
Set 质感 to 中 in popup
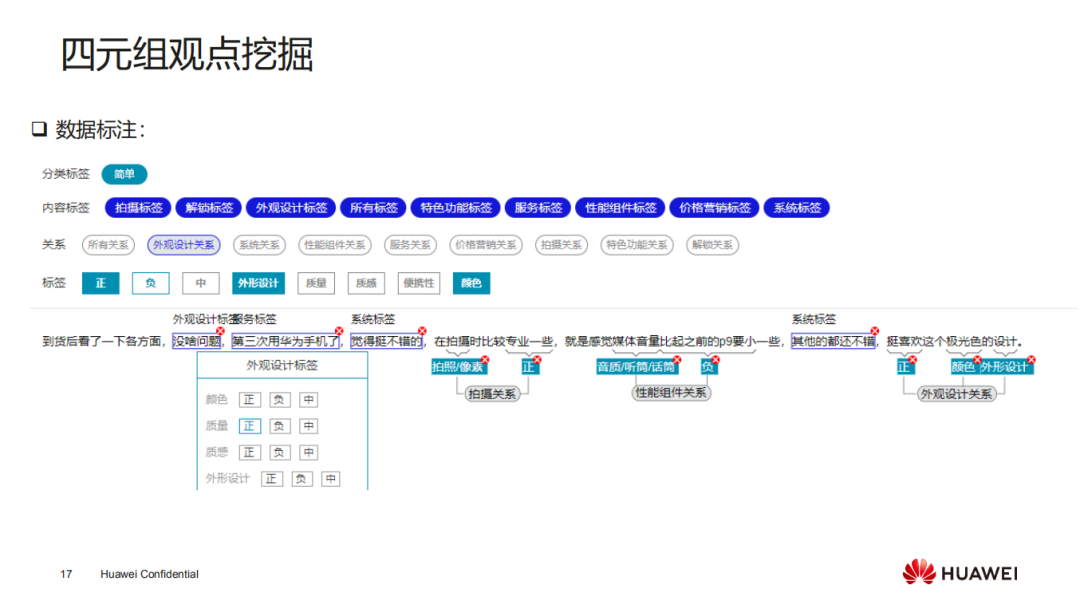click(x=309, y=453)
